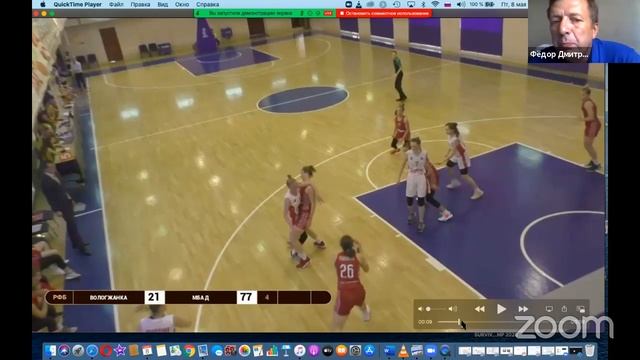Enable picture-in-picture in player controls
This screenshot has width=640, height=360.
(x=580, y=309)
